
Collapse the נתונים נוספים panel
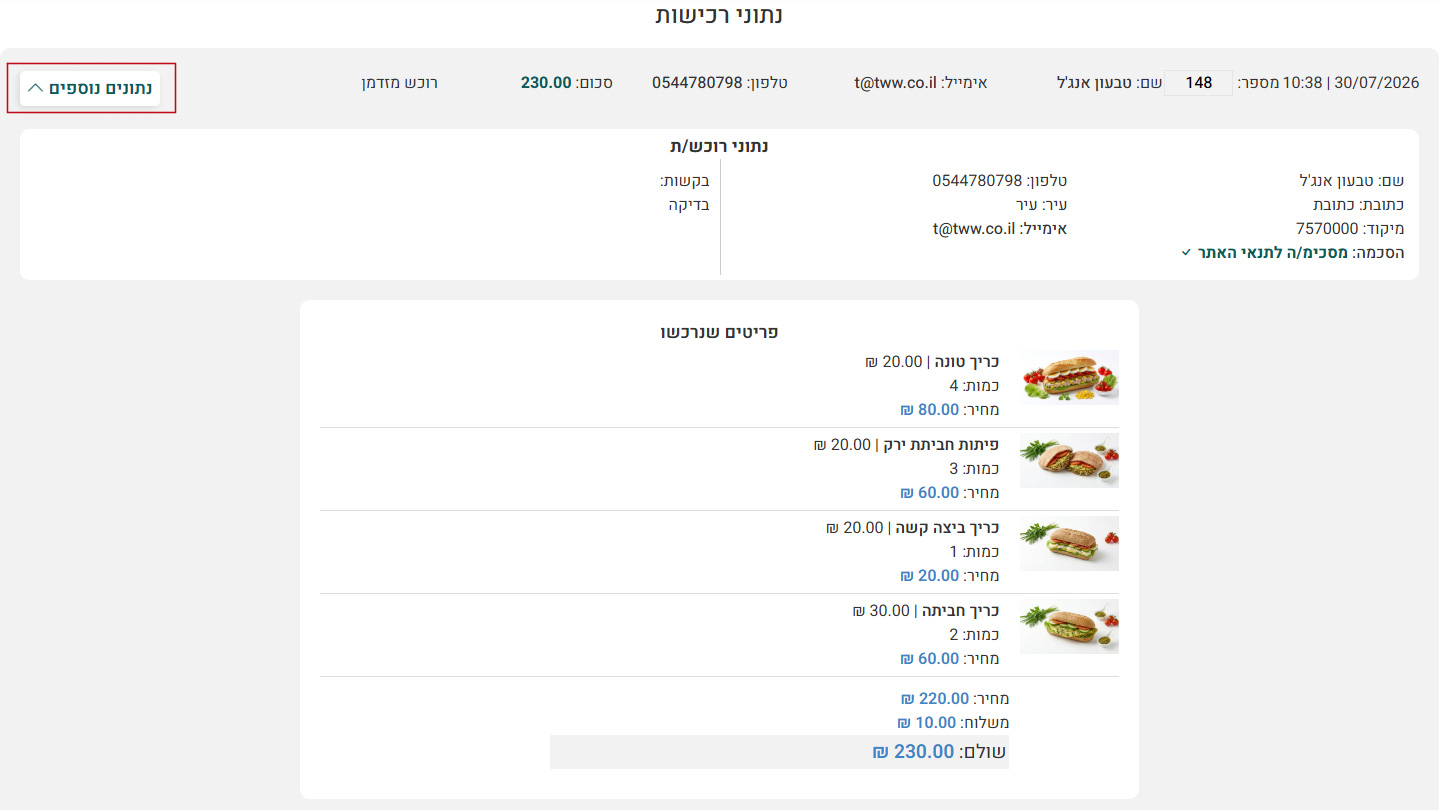point(90,88)
